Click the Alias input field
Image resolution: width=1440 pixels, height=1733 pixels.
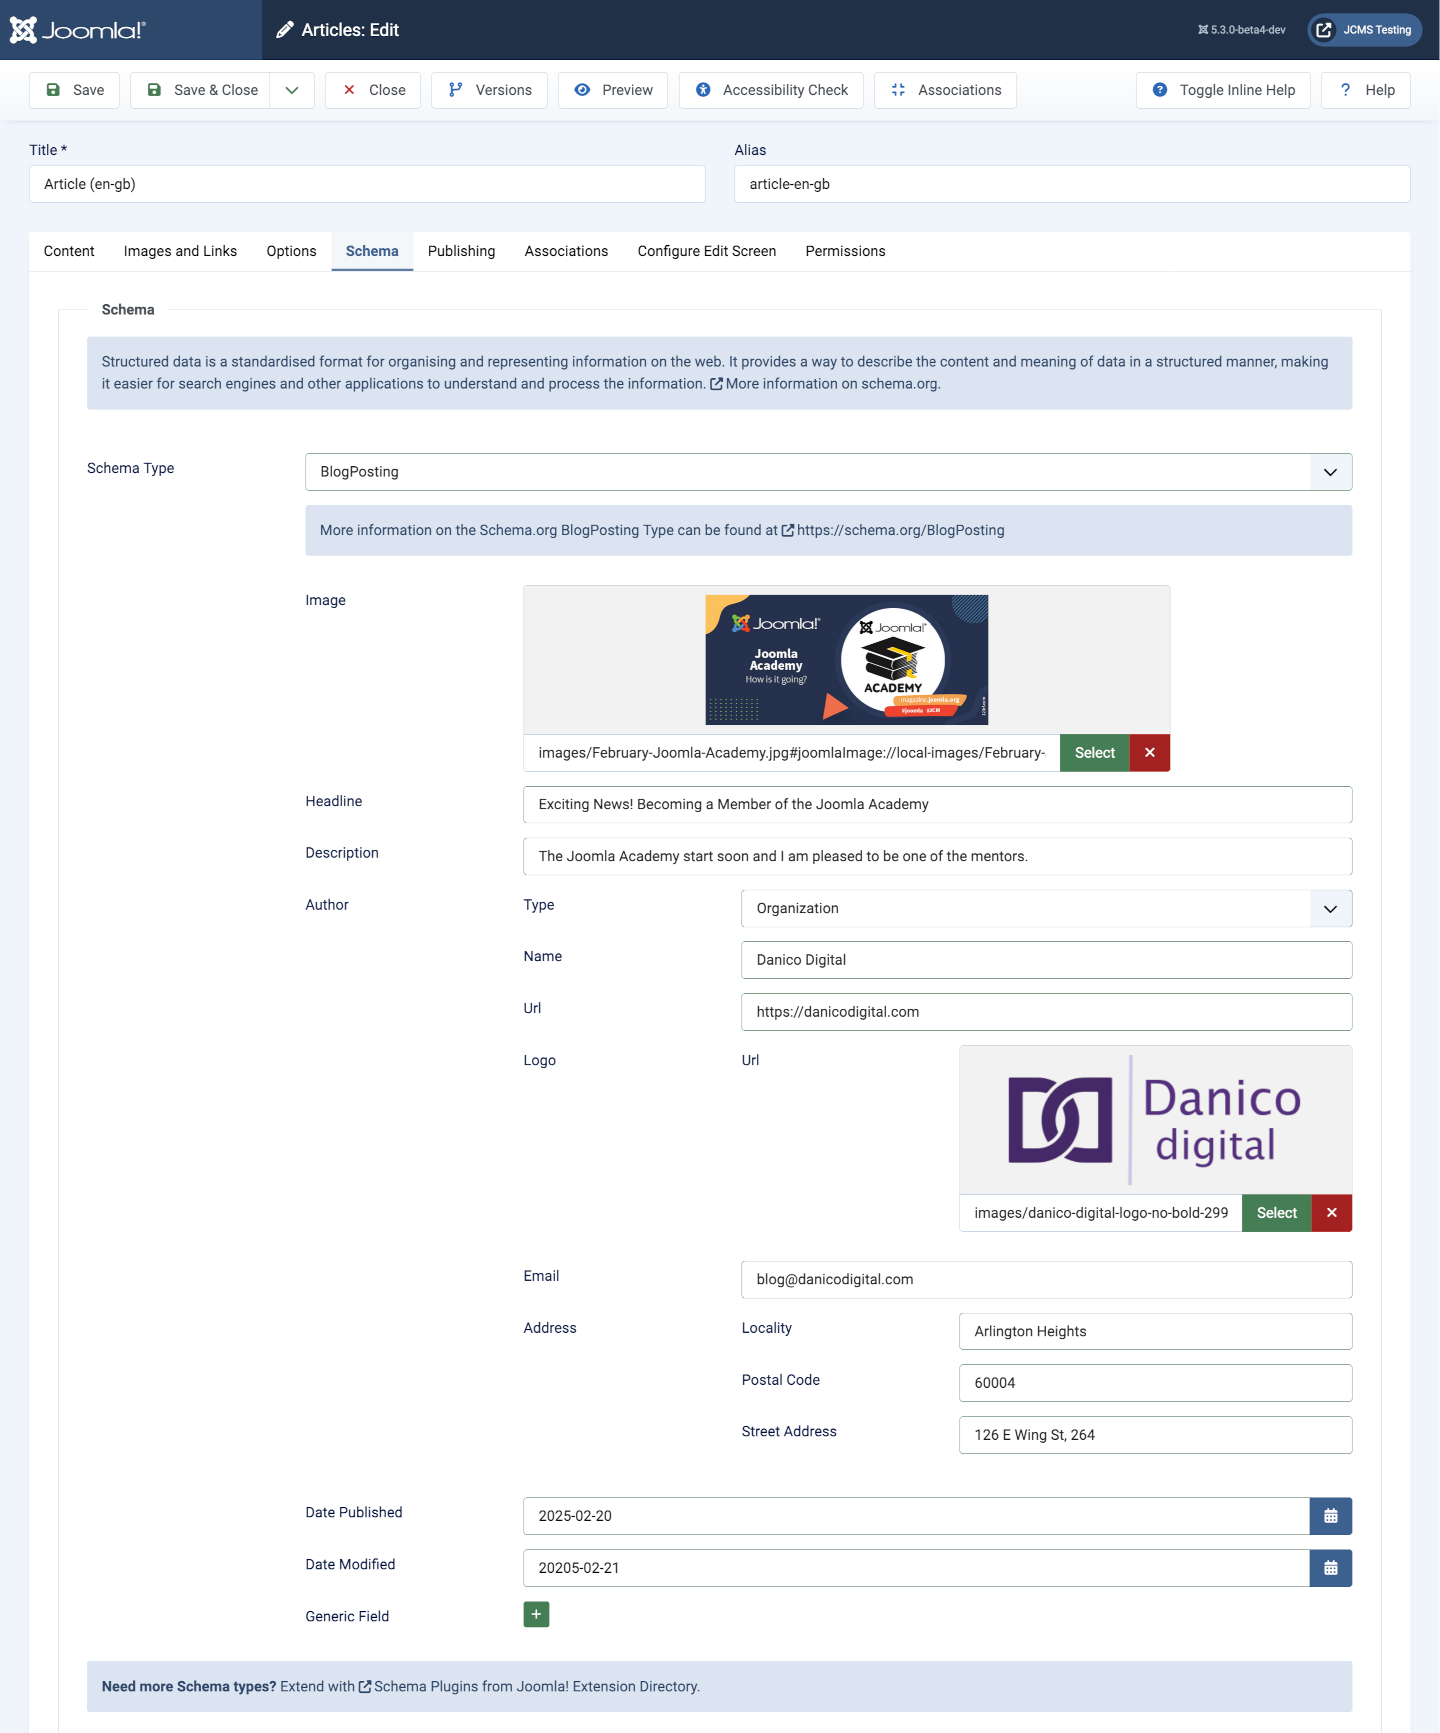(x=1072, y=184)
